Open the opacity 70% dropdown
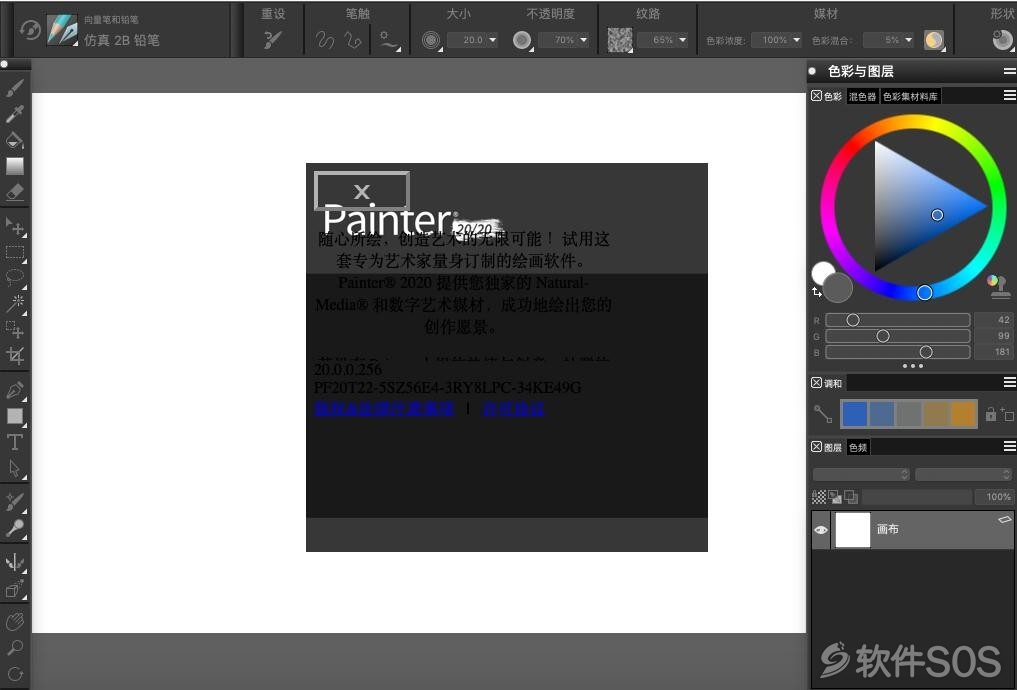 click(584, 40)
